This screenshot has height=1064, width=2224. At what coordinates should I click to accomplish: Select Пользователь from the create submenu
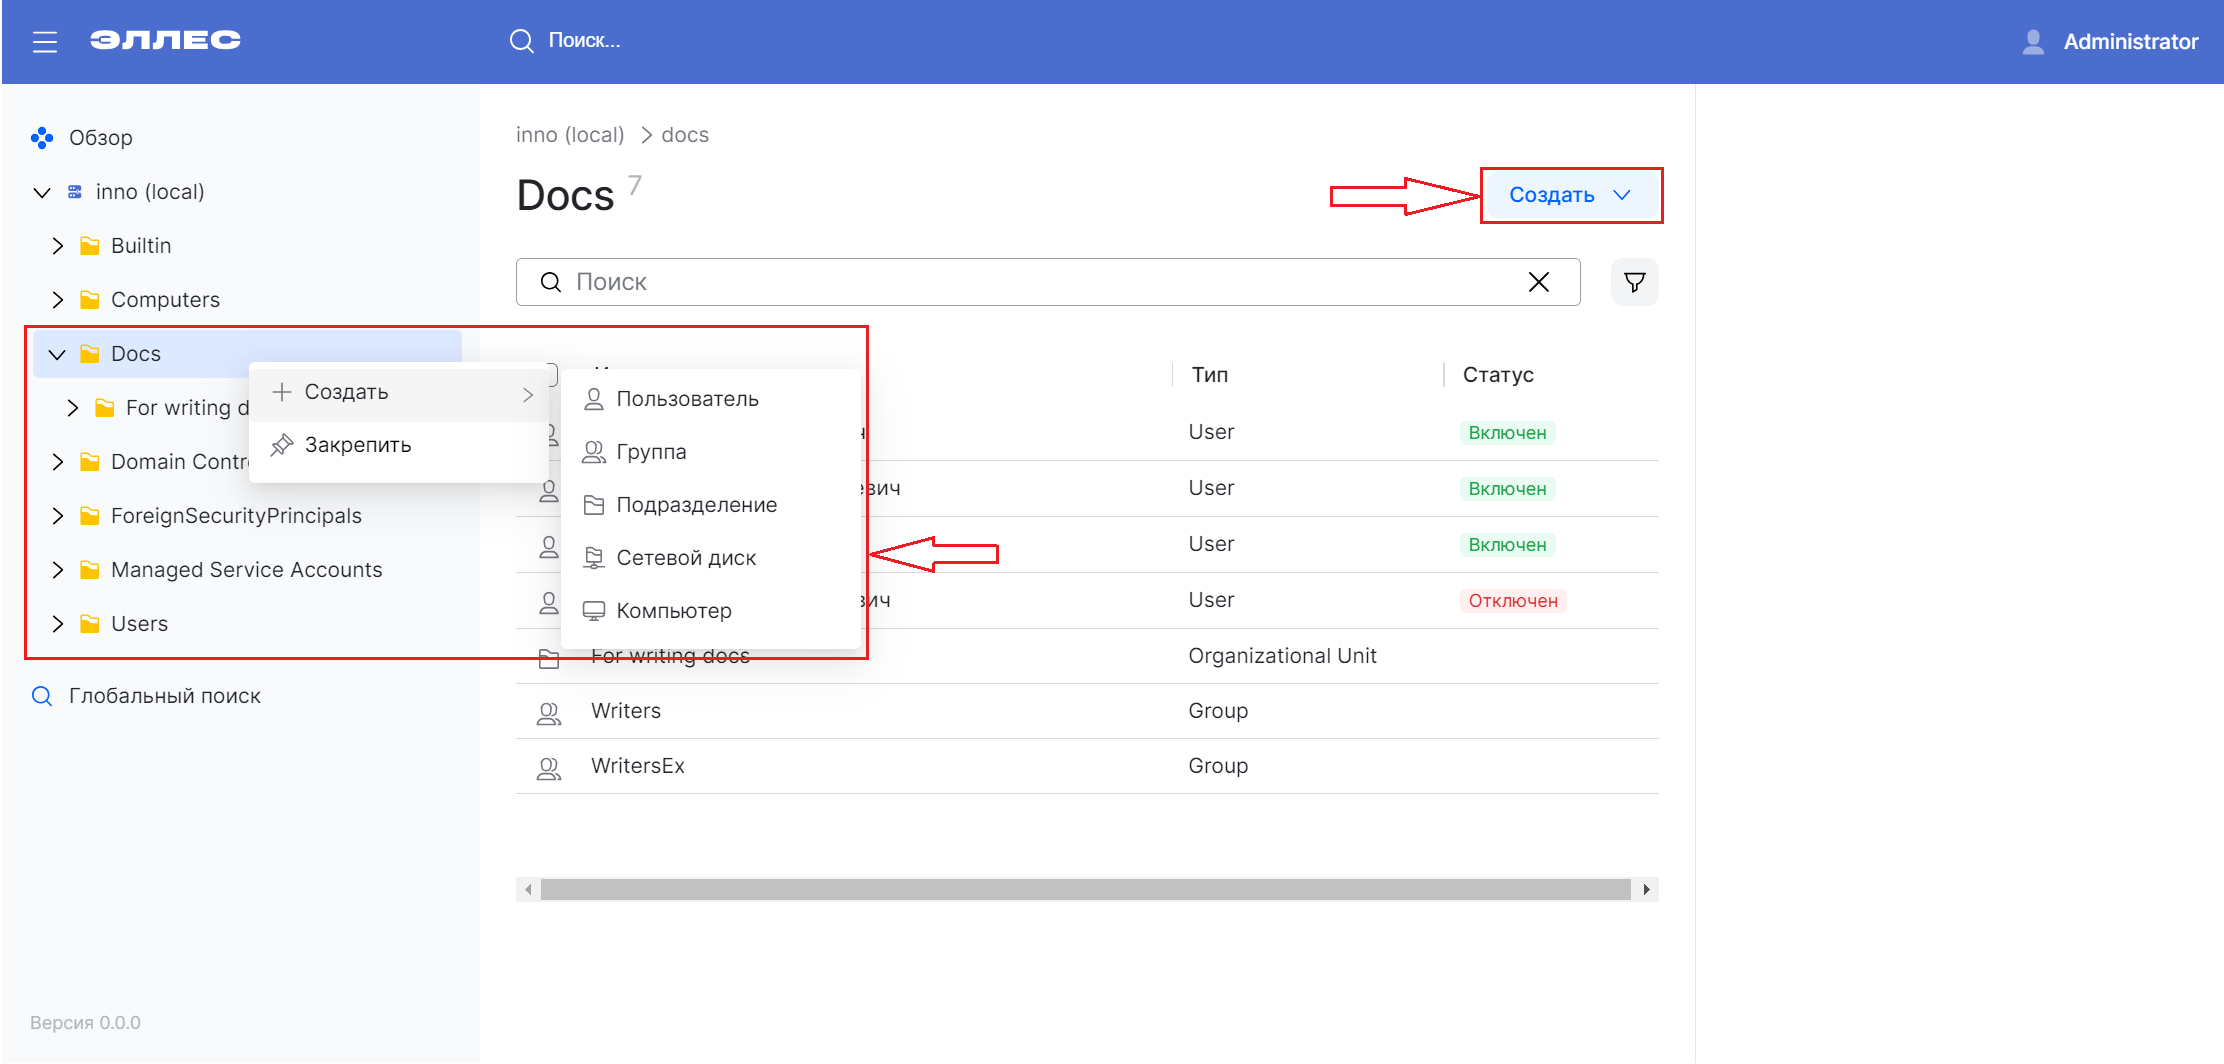point(687,399)
